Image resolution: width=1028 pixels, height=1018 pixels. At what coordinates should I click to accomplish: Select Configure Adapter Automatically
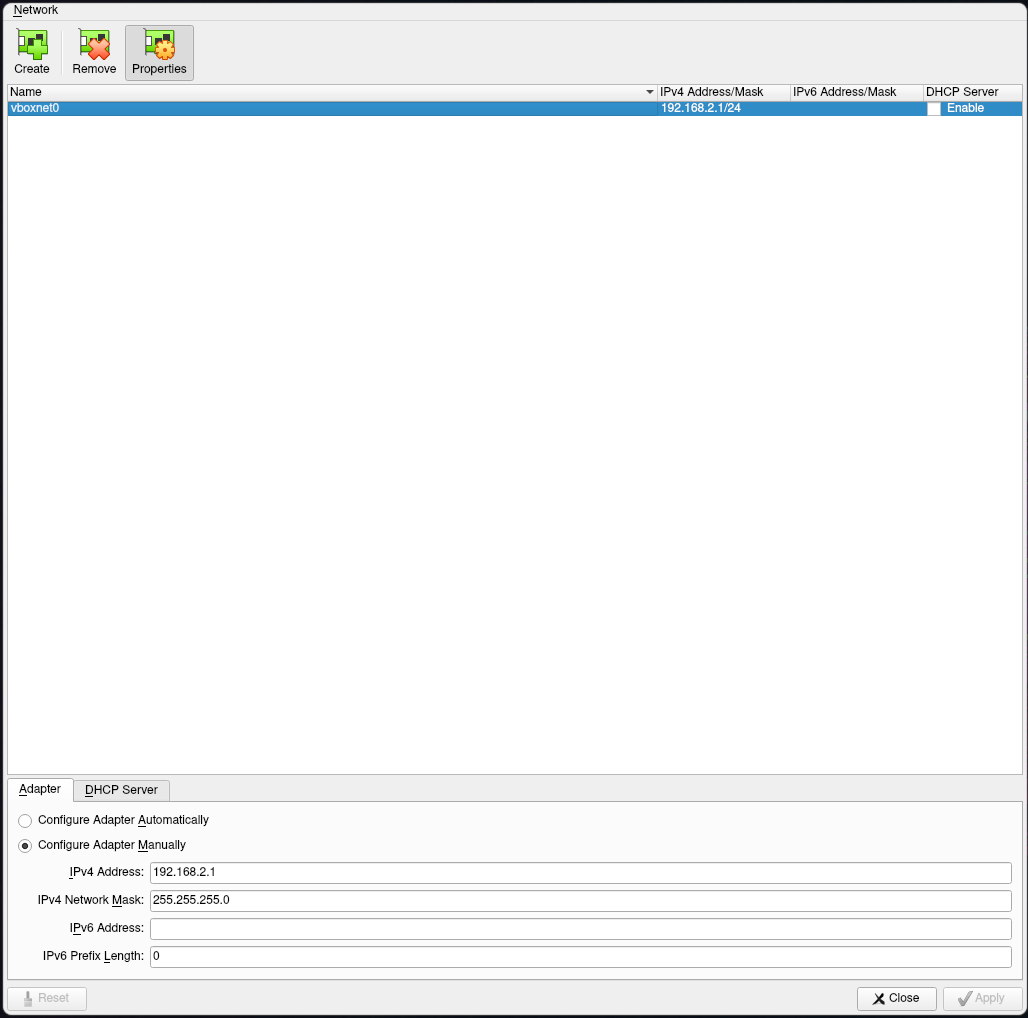coord(24,820)
